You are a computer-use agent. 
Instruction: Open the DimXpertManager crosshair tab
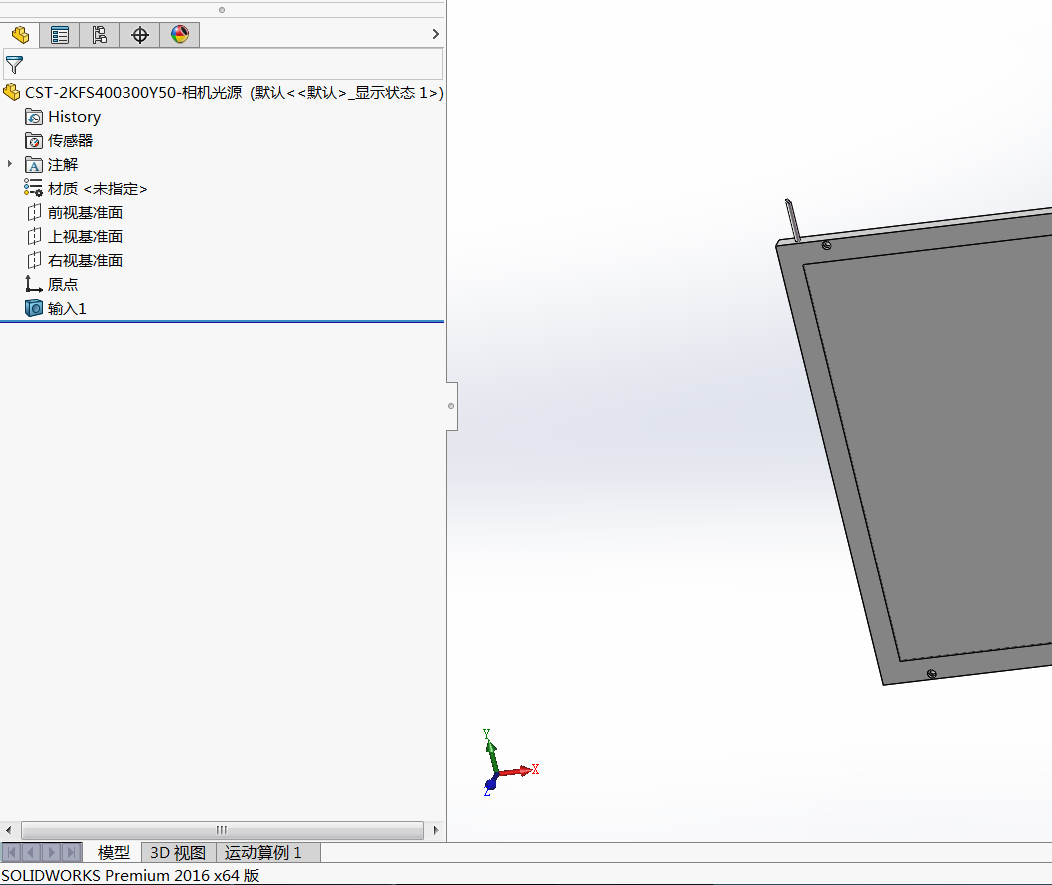pyautogui.click(x=140, y=35)
